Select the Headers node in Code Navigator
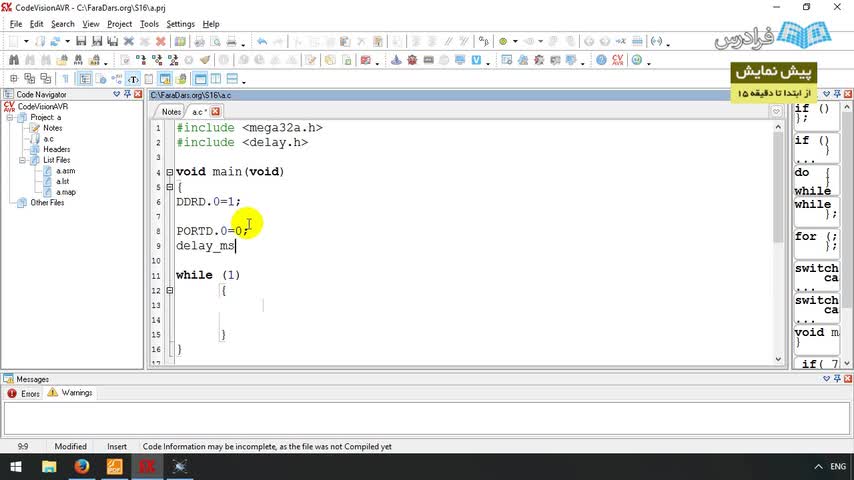854x480 pixels. coord(57,149)
